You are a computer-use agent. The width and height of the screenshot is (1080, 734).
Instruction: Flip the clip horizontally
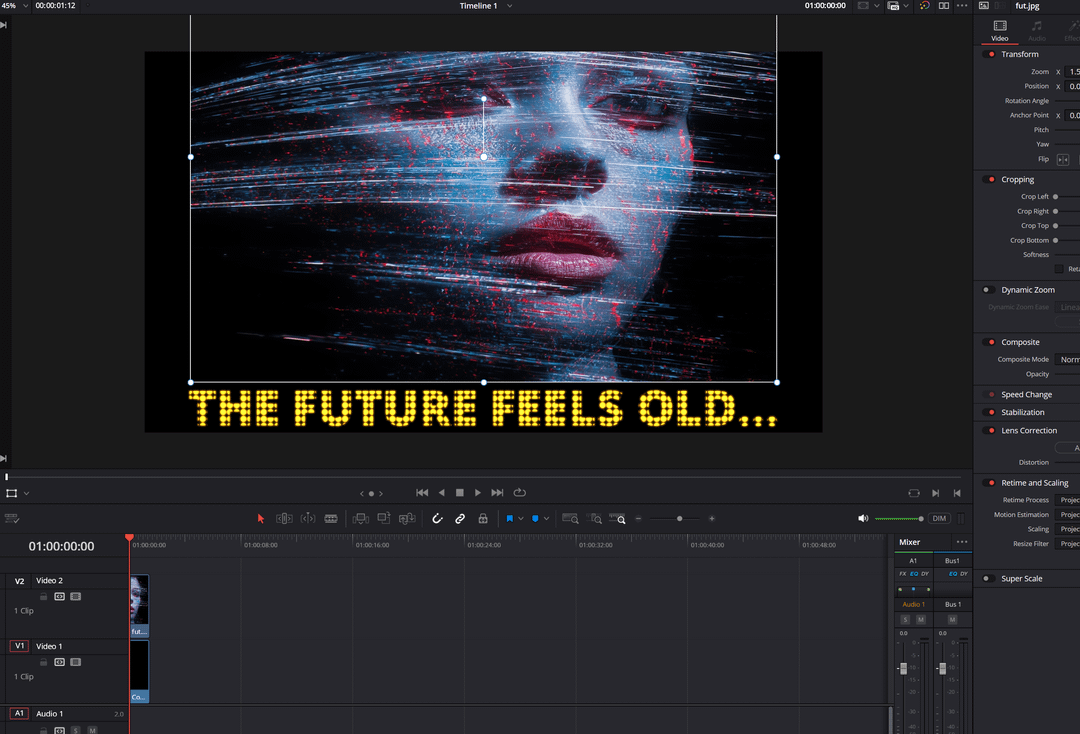1062,160
